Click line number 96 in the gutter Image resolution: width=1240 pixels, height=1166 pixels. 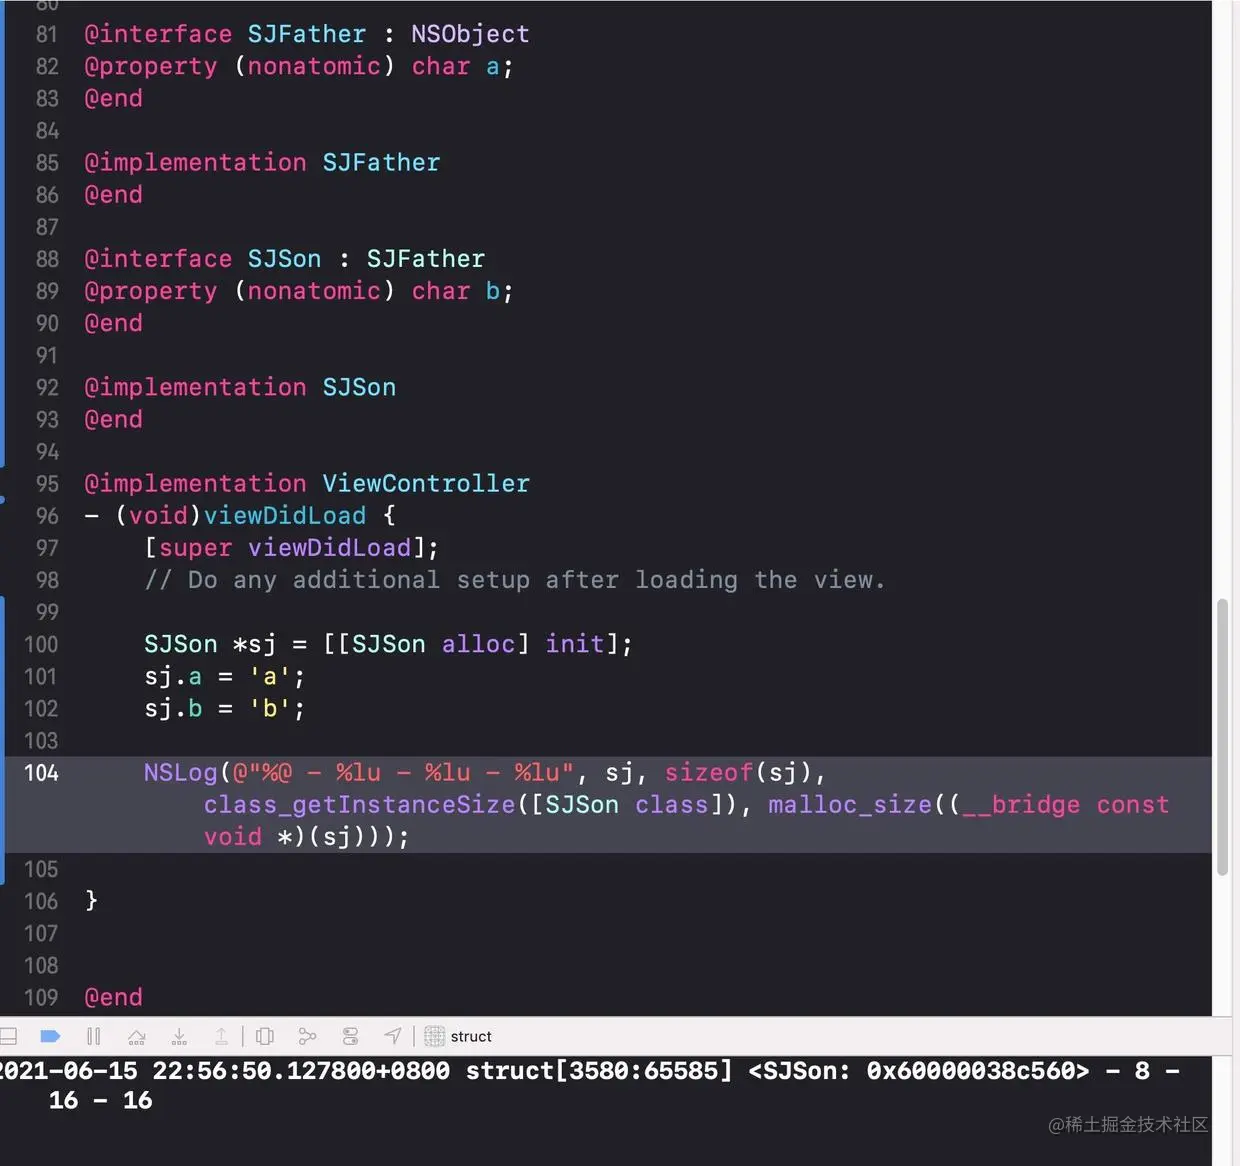tap(47, 516)
